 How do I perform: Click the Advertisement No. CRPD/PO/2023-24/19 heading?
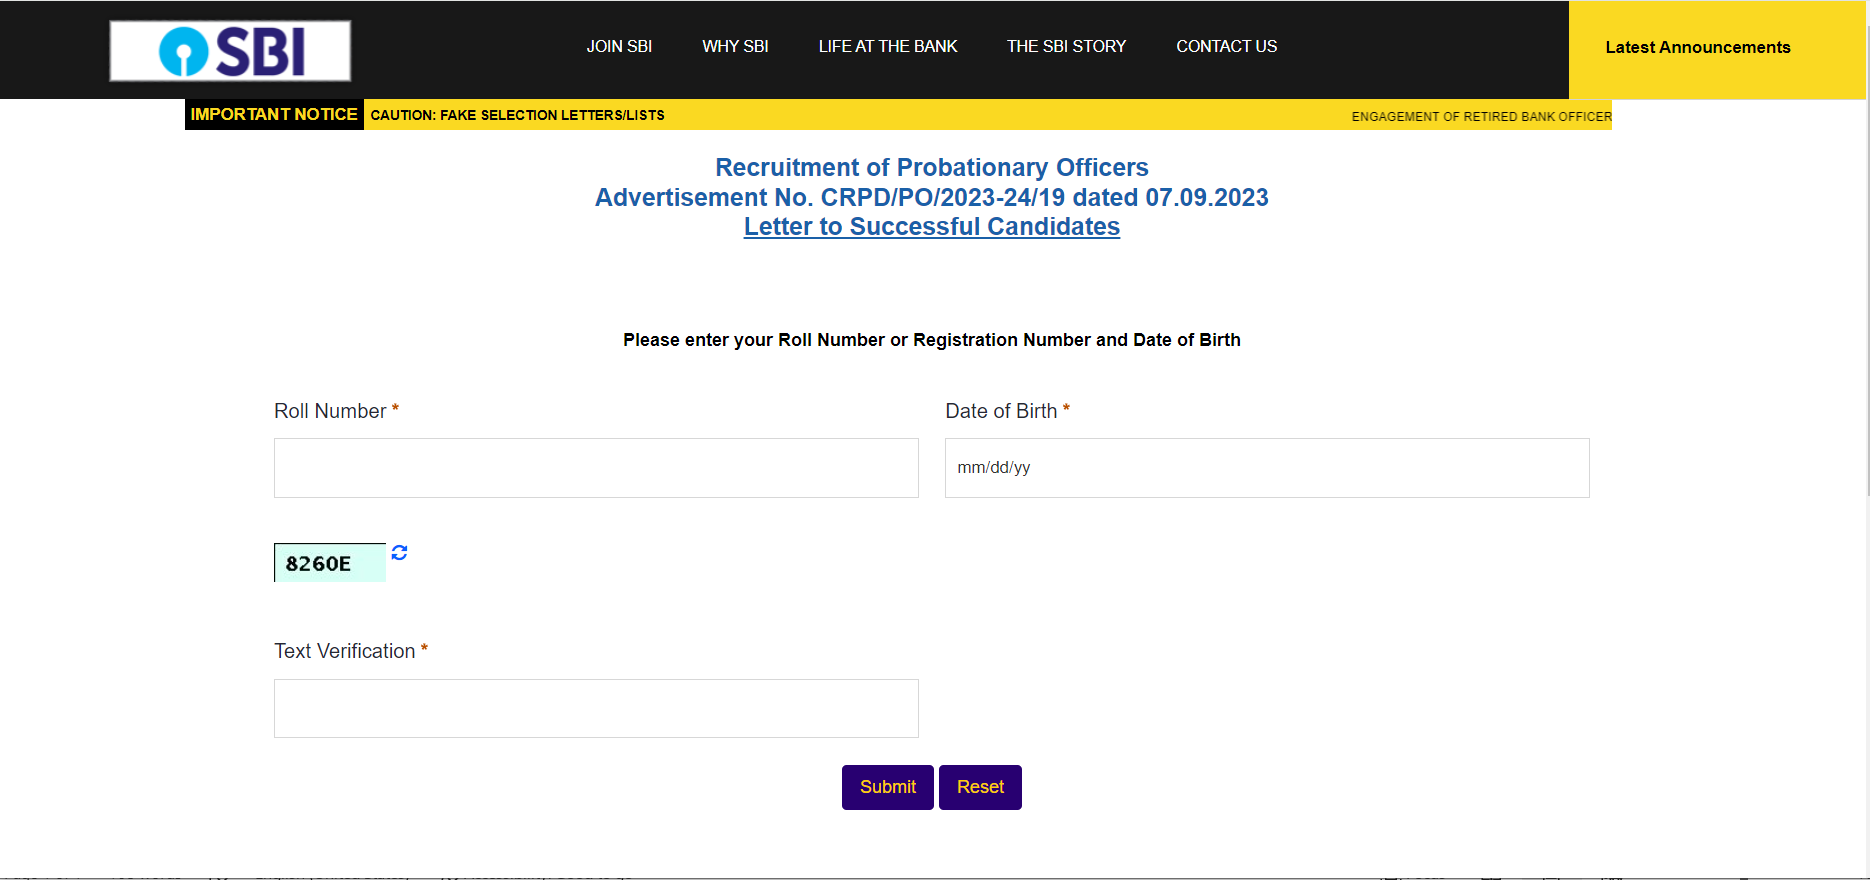pyautogui.click(x=932, y=197)
